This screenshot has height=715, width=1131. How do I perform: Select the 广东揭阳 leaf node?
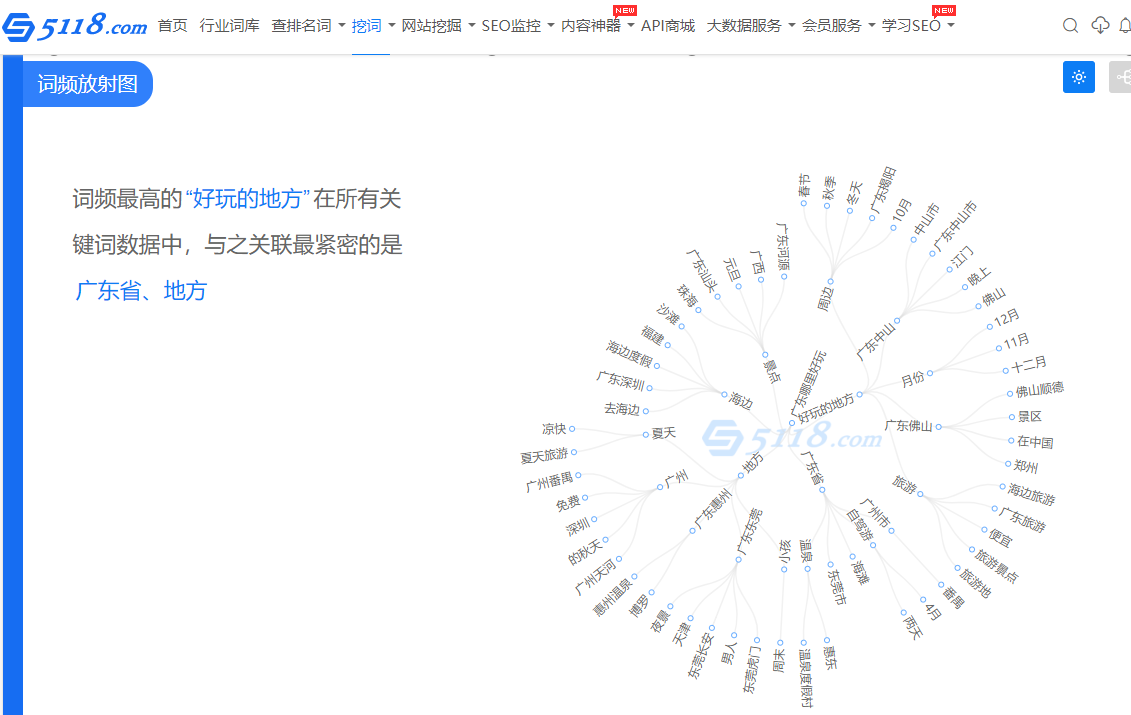(884, 190)
